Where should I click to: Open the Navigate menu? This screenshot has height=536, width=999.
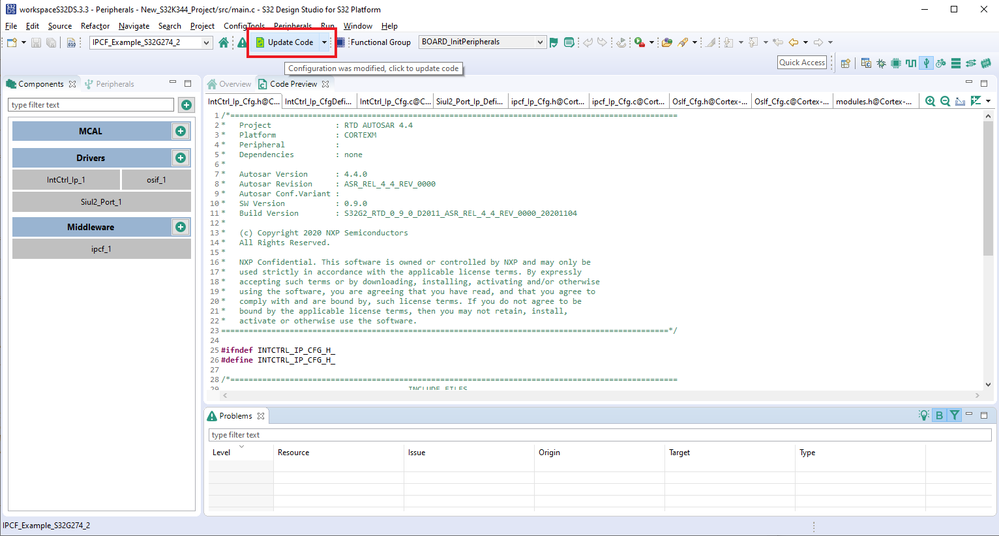[x=134, y=26]
